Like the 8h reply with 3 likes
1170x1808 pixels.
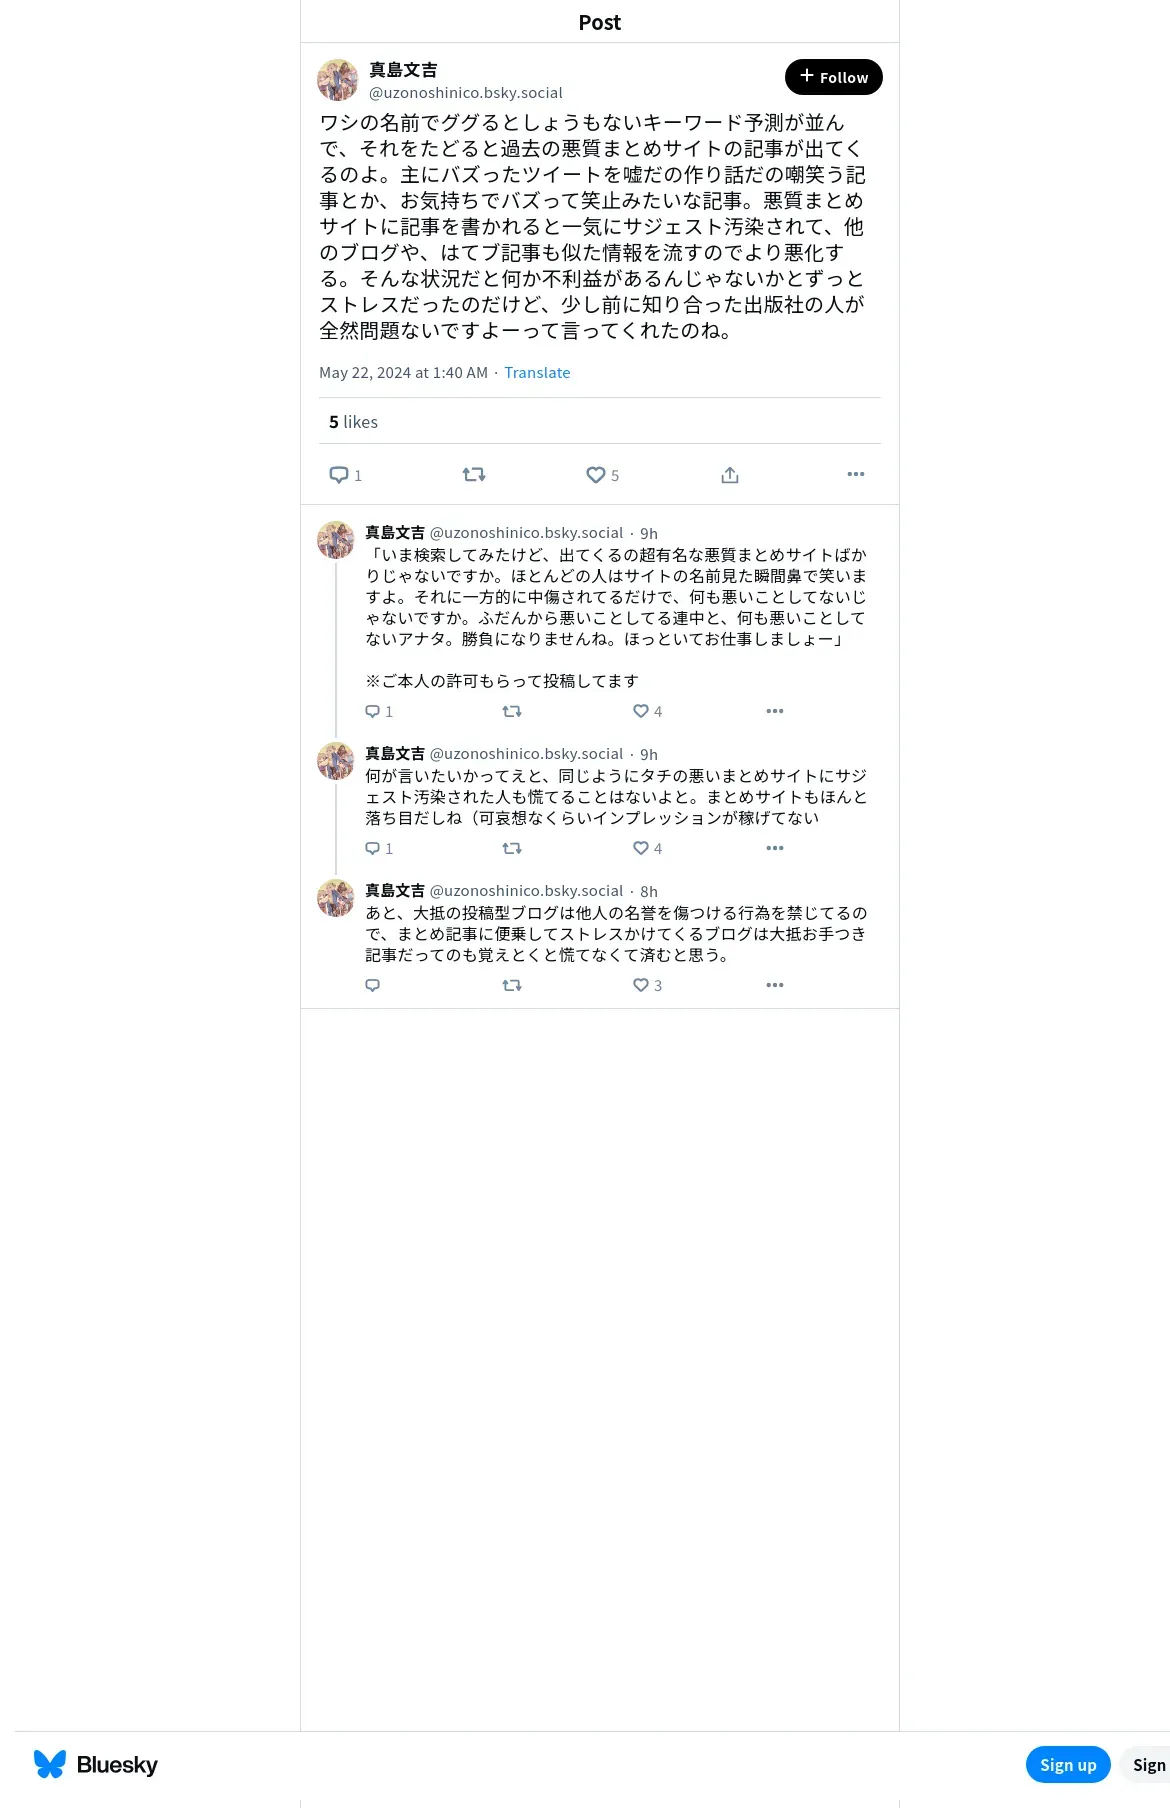[641, 985]
